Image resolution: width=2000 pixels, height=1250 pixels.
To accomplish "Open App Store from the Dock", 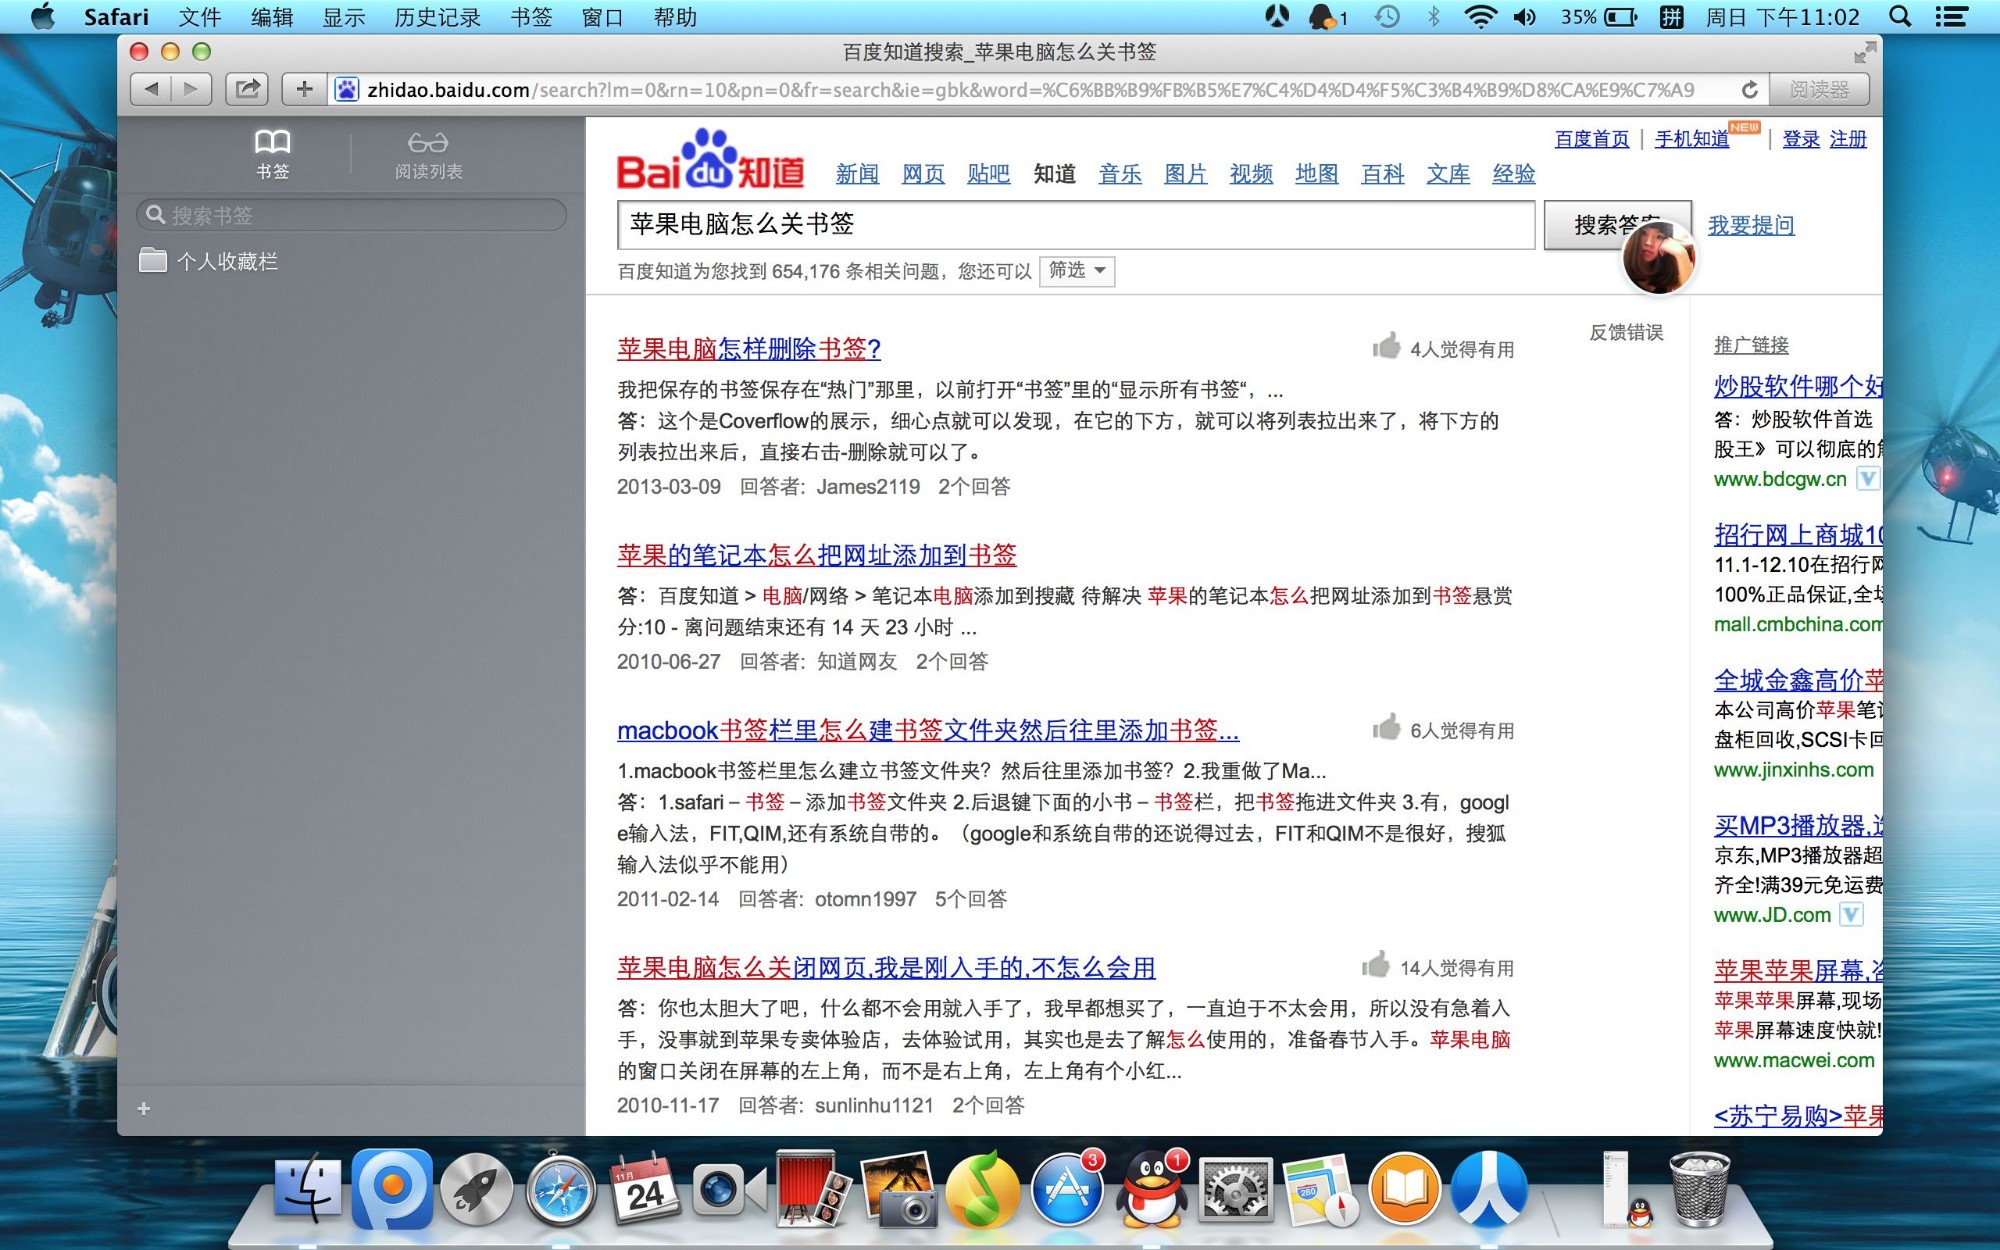I will [1068, 1190].
